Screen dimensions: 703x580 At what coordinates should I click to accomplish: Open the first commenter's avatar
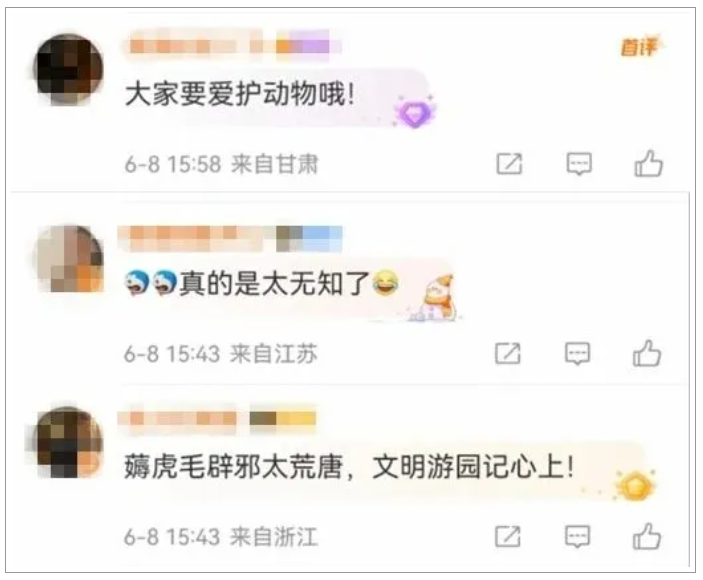coord(69,69)
